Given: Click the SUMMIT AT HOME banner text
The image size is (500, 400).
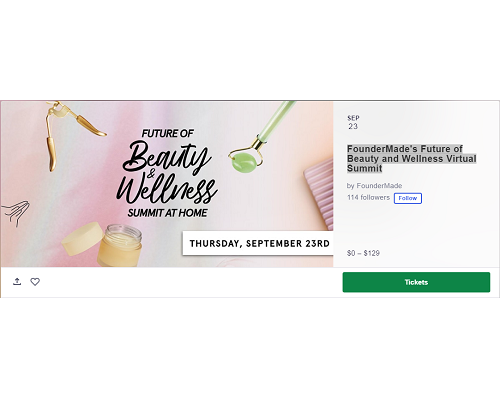Looking at the screenshot, I should [x=167, y=213].
